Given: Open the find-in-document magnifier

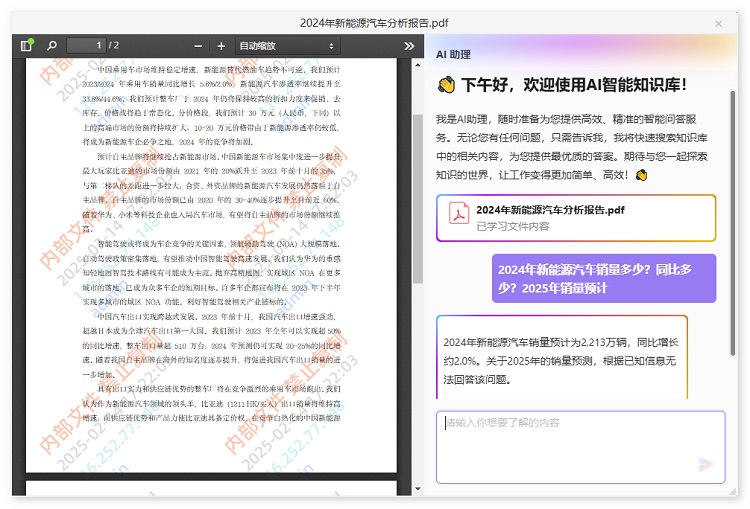Looking at the screenshot, I should (52, 45).
